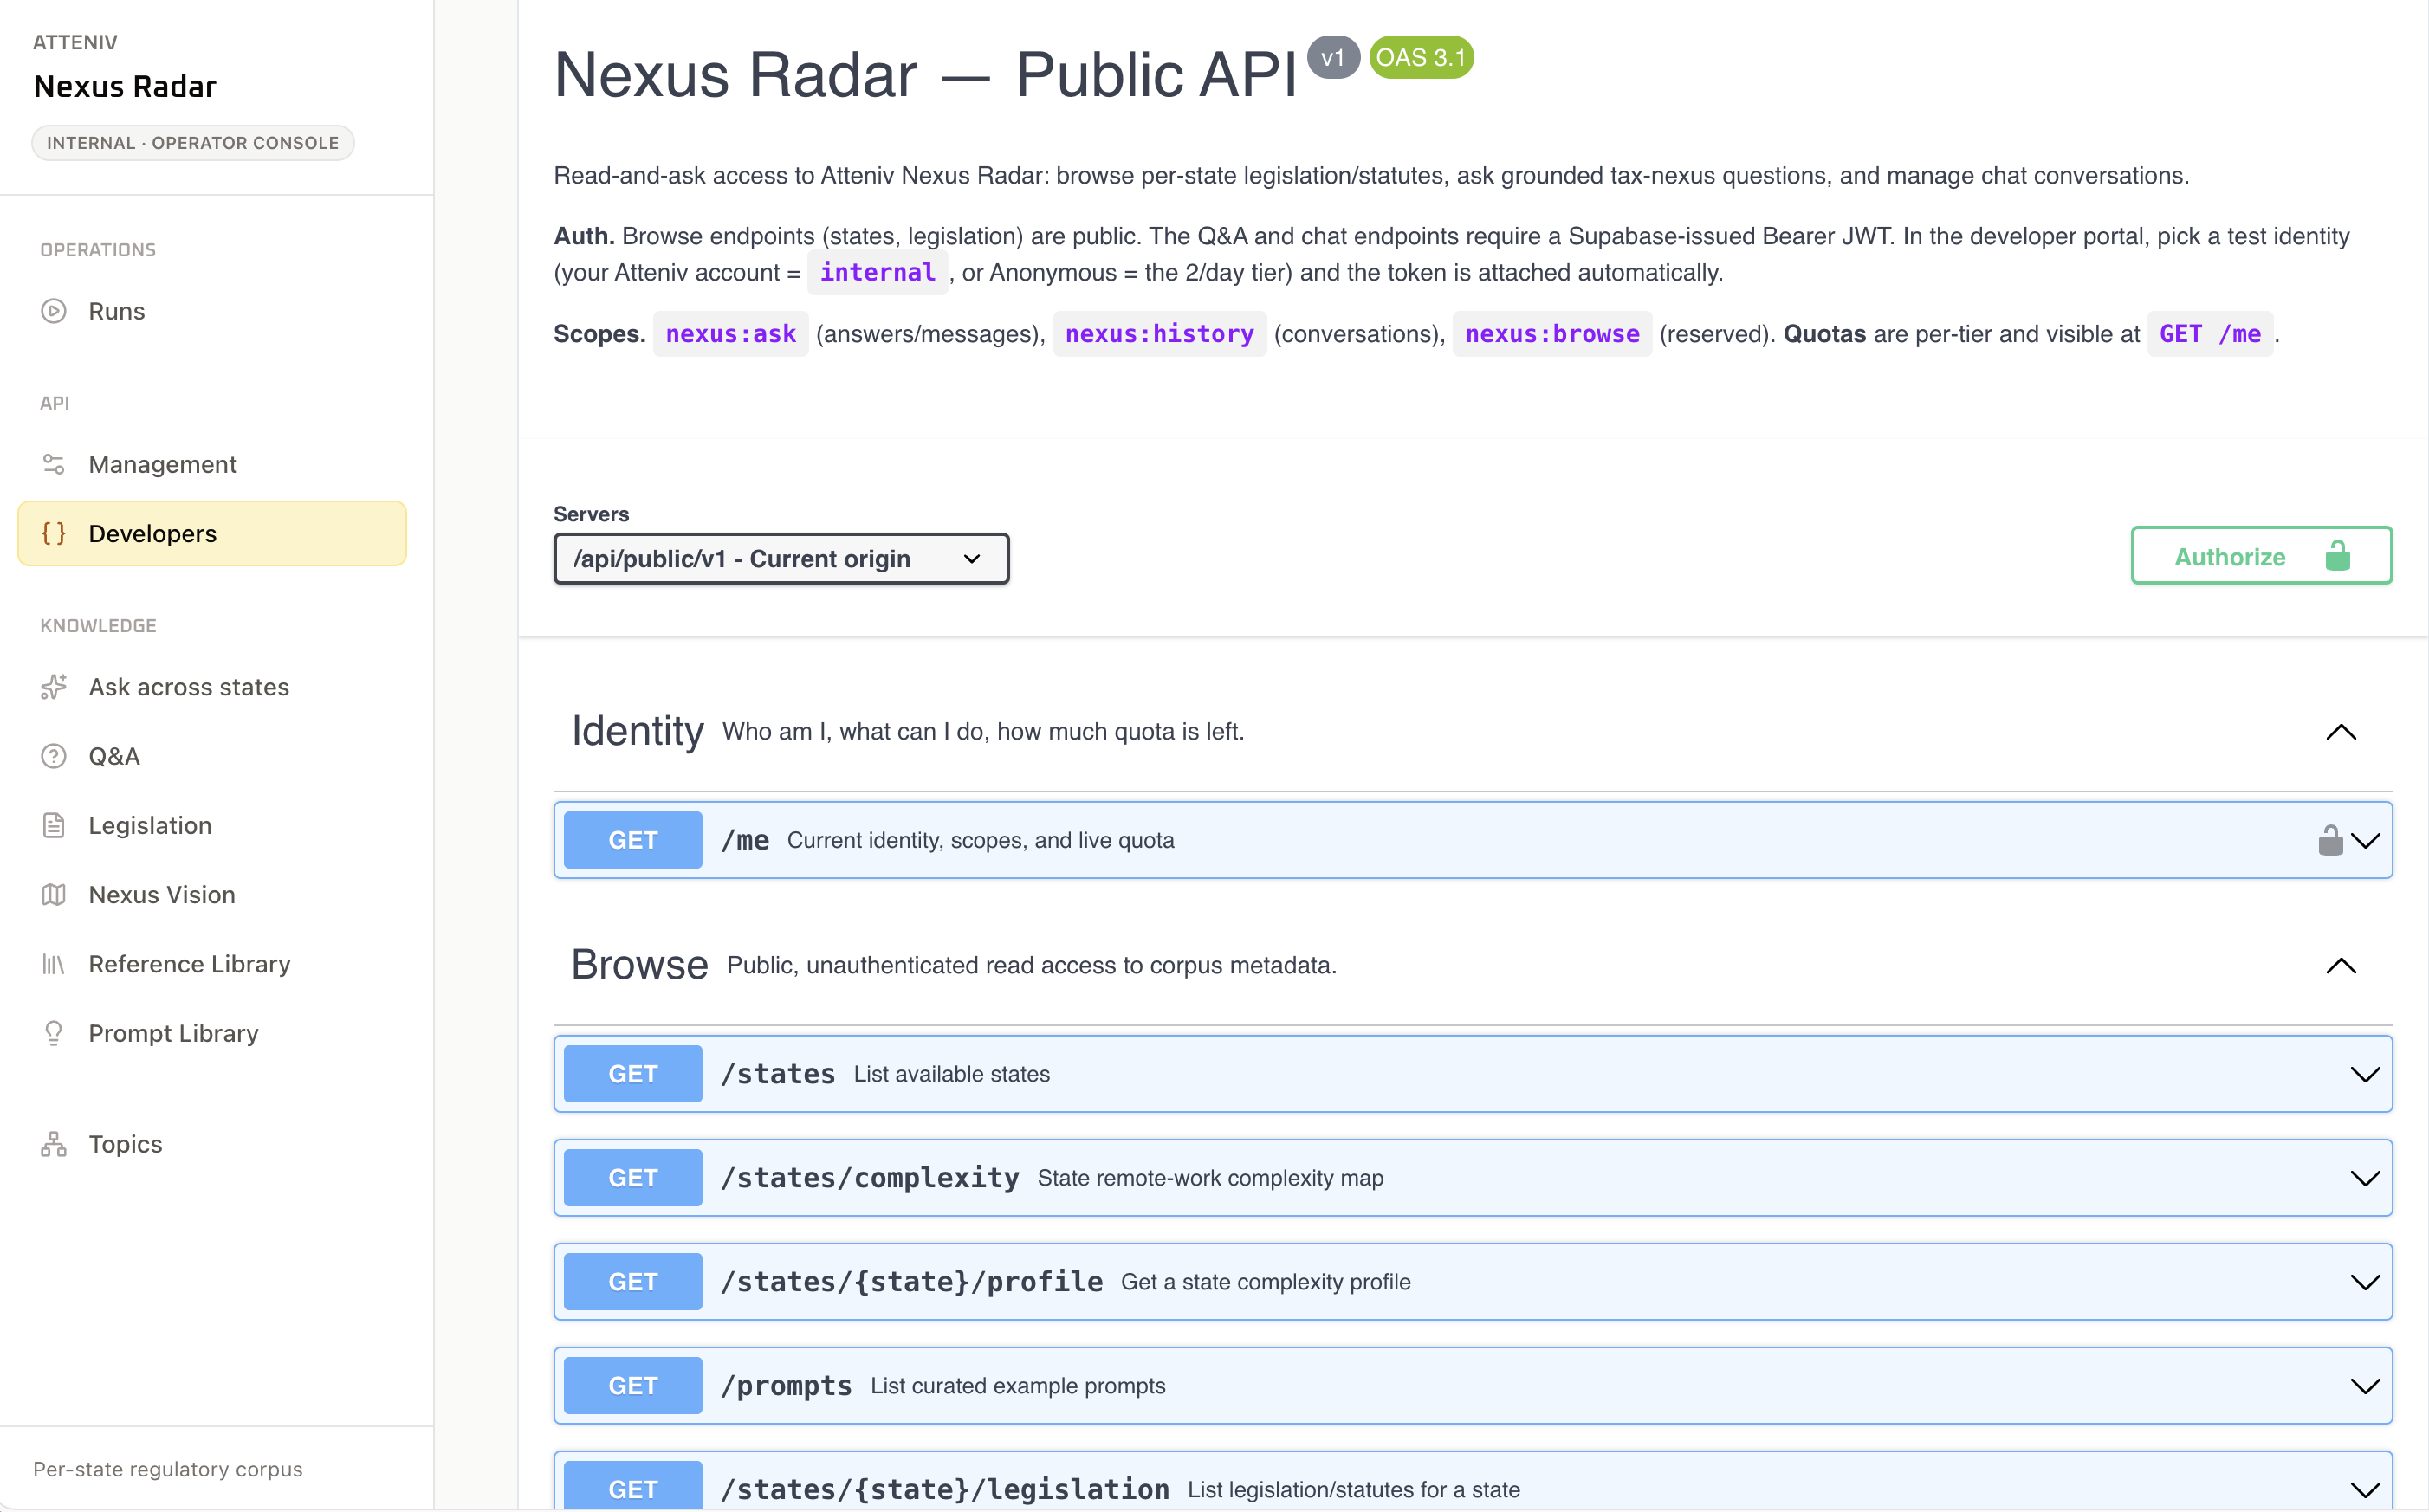Click 'List curated example prompts' description
2429x1512 pixels.
(x=1018, y=1386)
